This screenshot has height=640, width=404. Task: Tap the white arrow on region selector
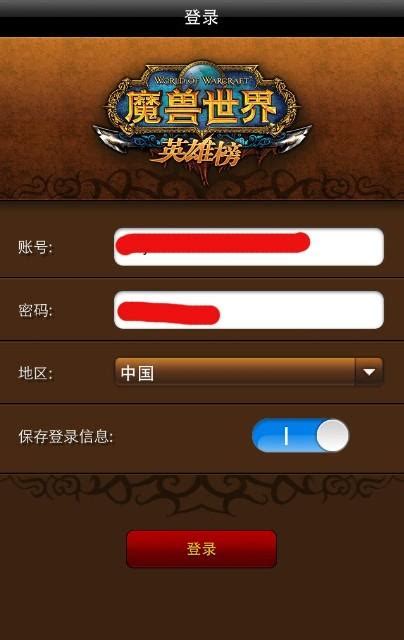pyautogui.click(x=369, y=372)
